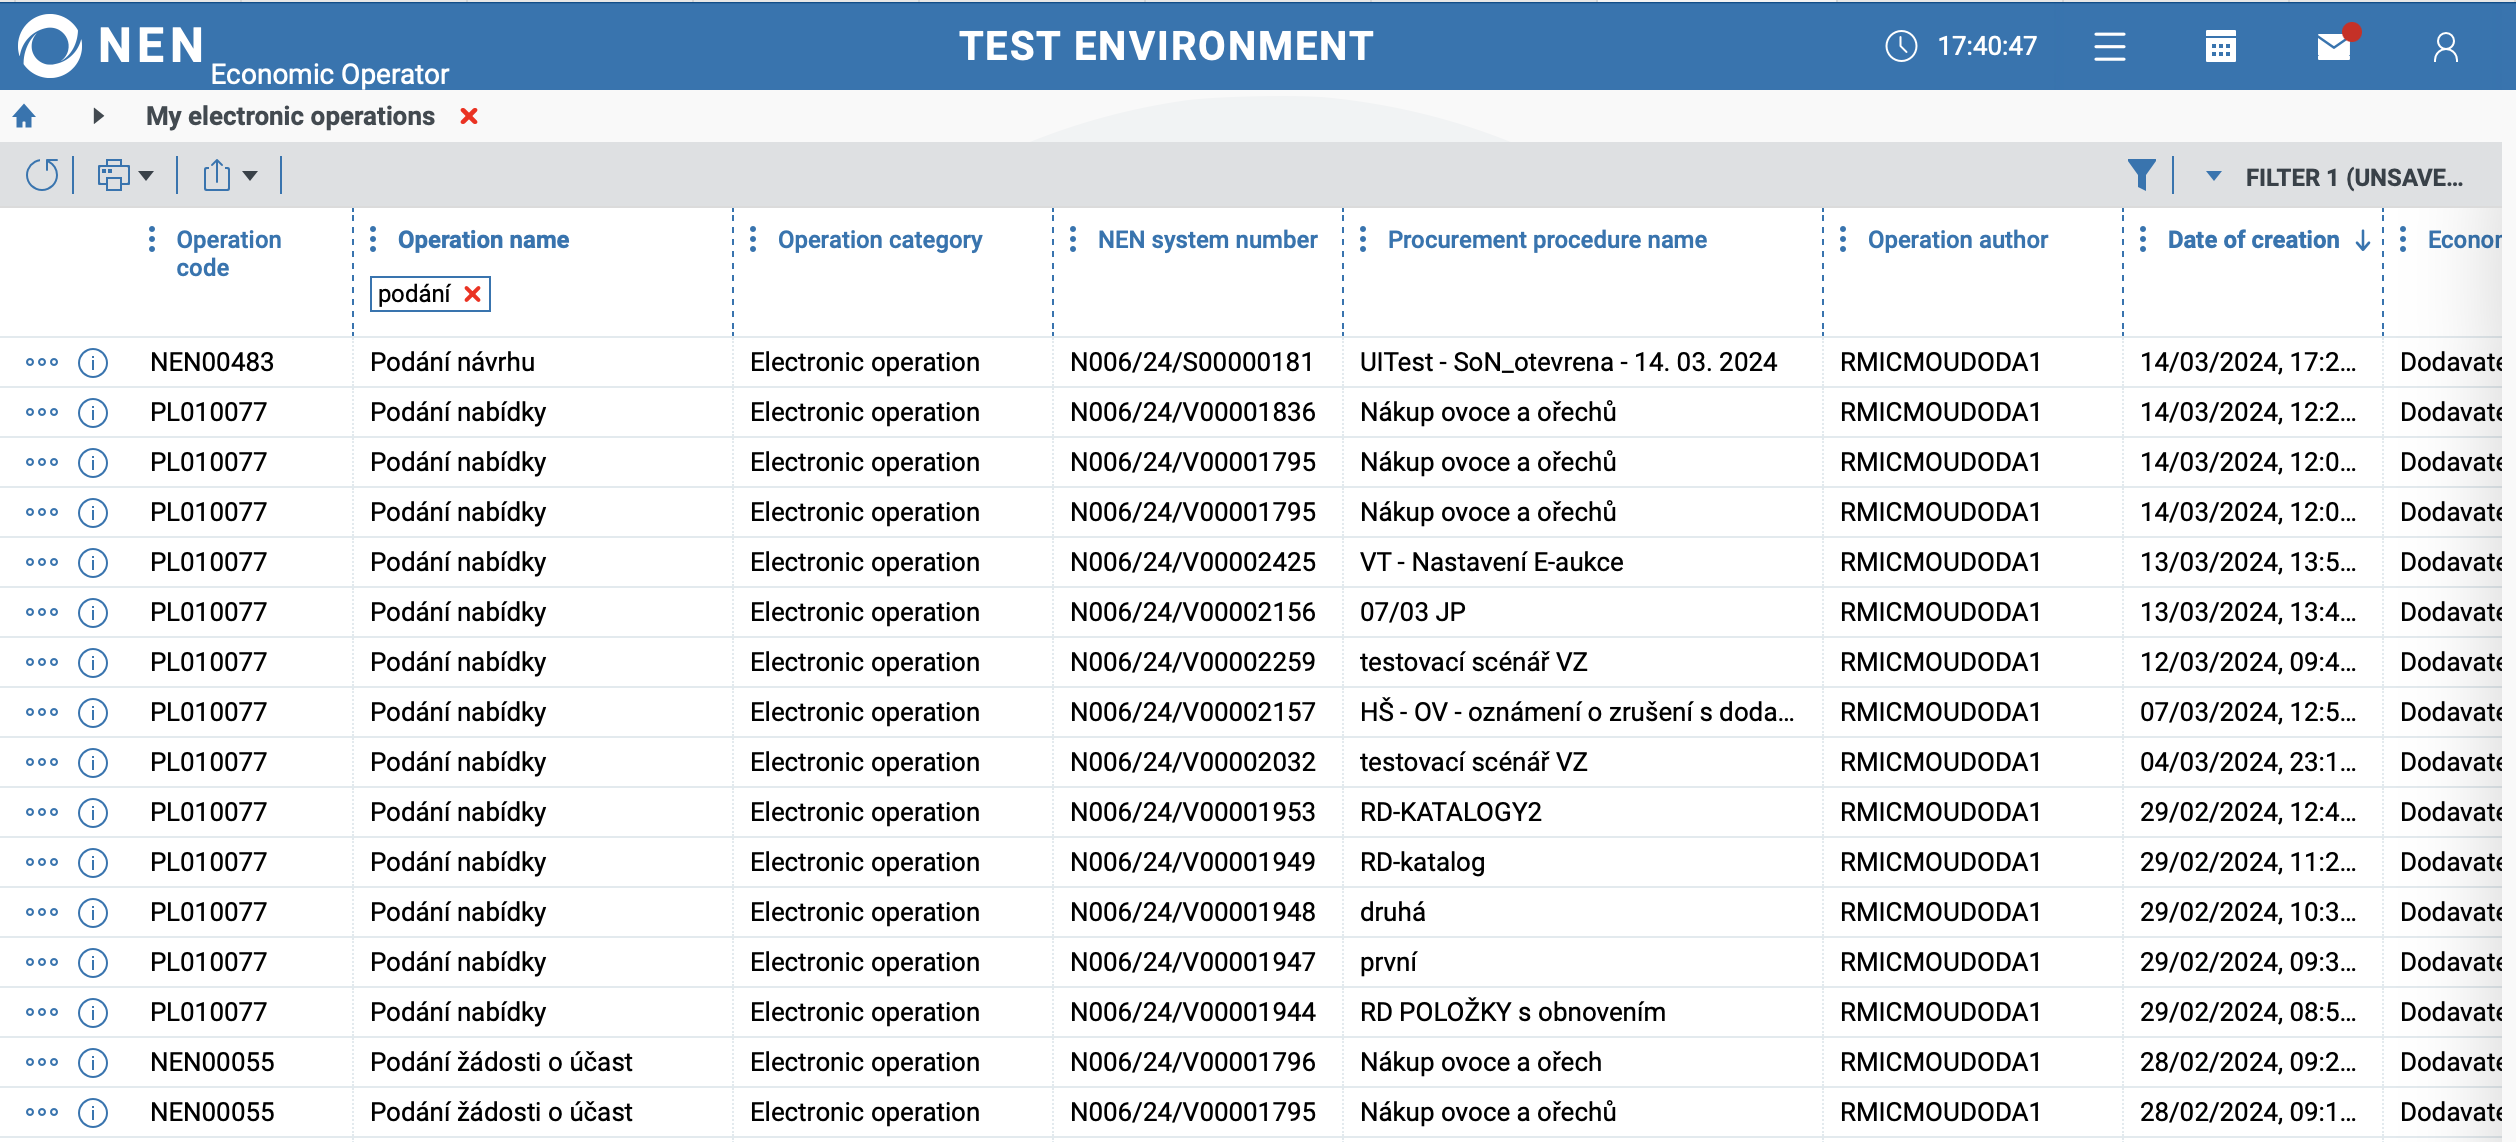Open the hamburger menu in header
Viewport: 2516px width, 1142px height.
click(2109, 46)
